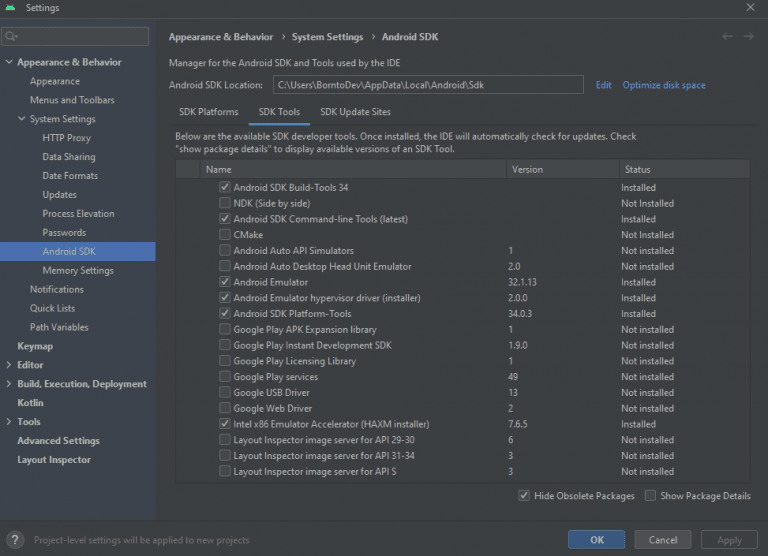Expand the Build, Execution, Deployment section

tap(9, 384)
